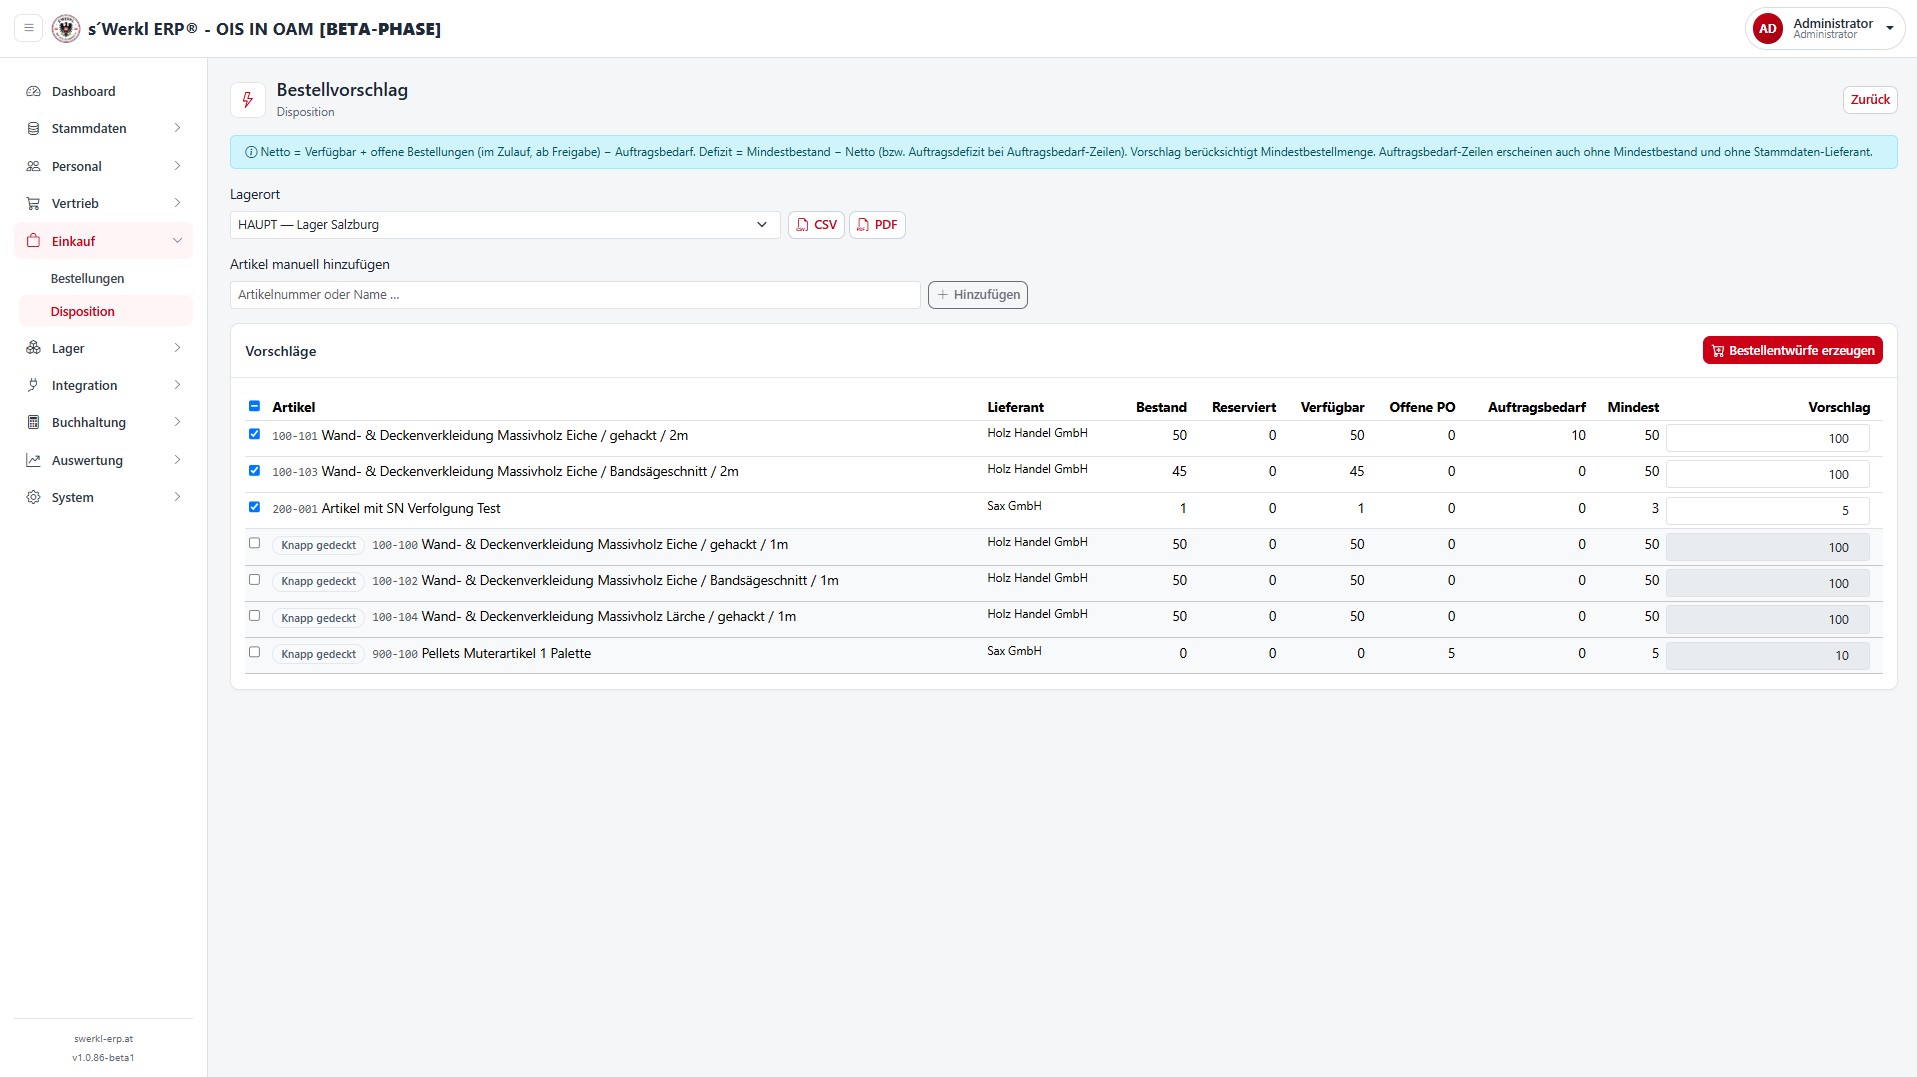Toggle the select-all checkbox beside Artikel header
The width and height of the screenshot is (1917, 1077).
[254, 406]
